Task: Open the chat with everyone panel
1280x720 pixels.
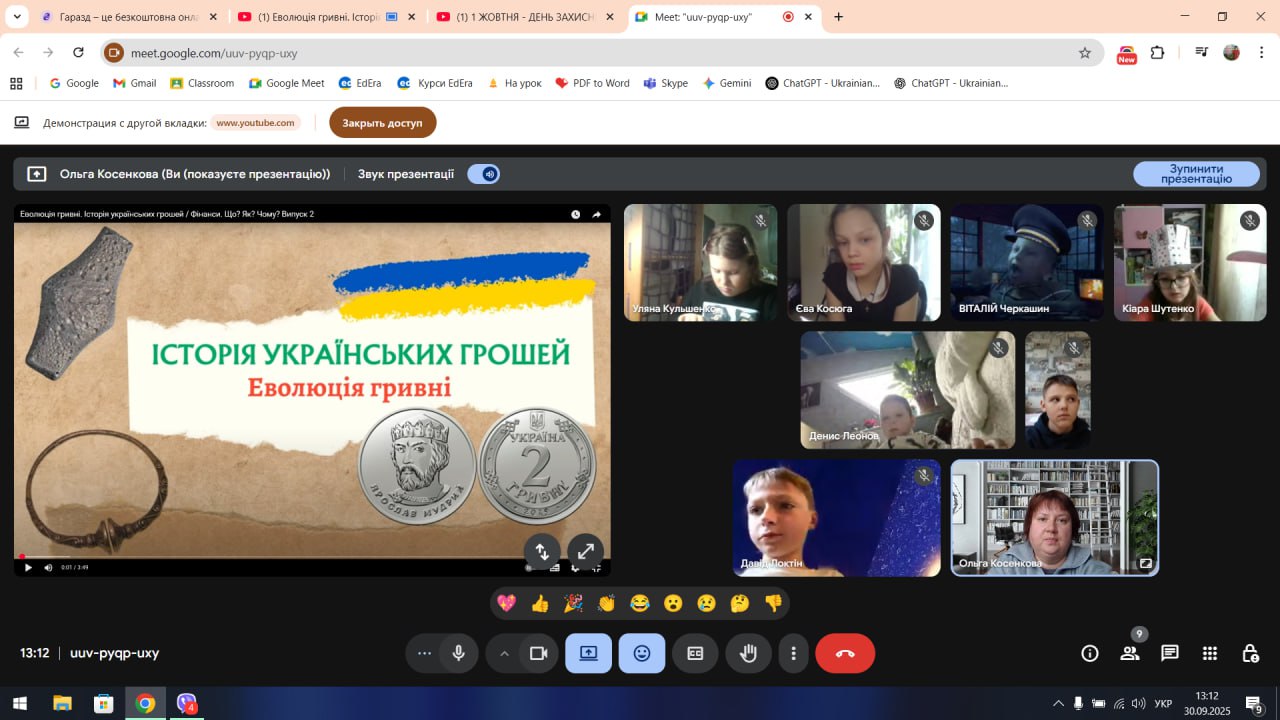Action: coord(1170,653)
